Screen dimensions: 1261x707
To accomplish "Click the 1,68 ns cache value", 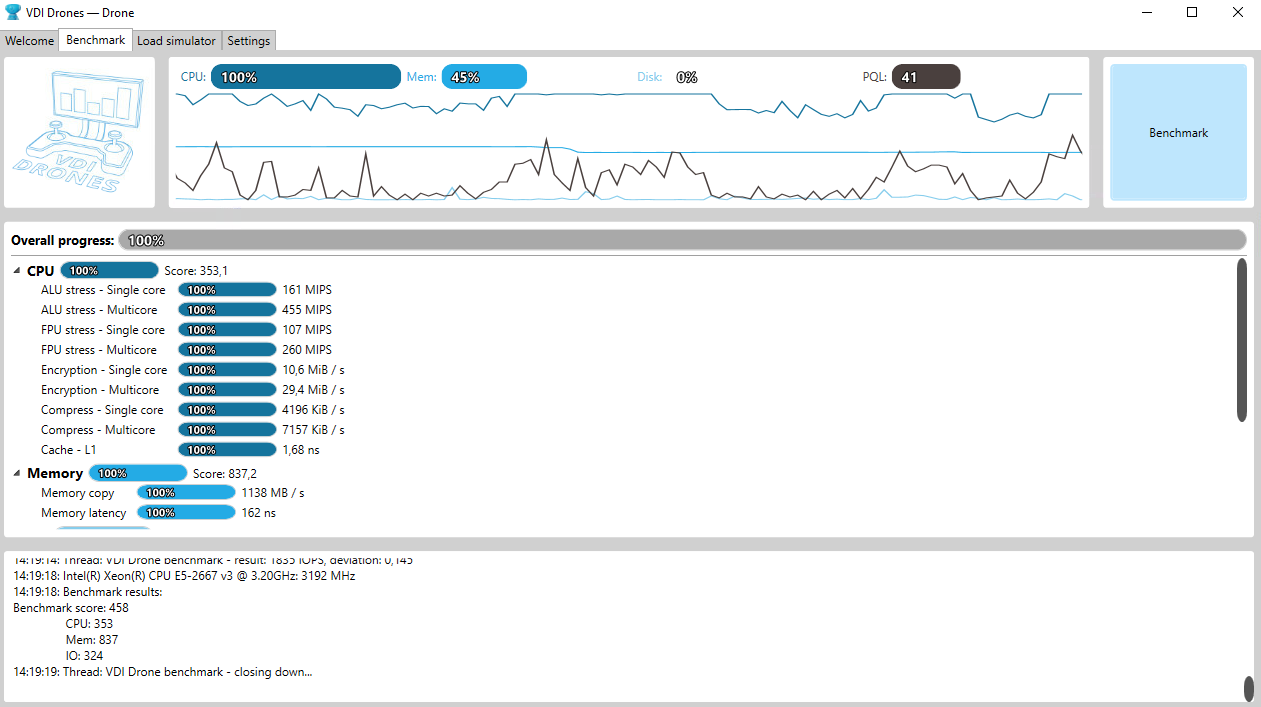I will click(301, 450).
